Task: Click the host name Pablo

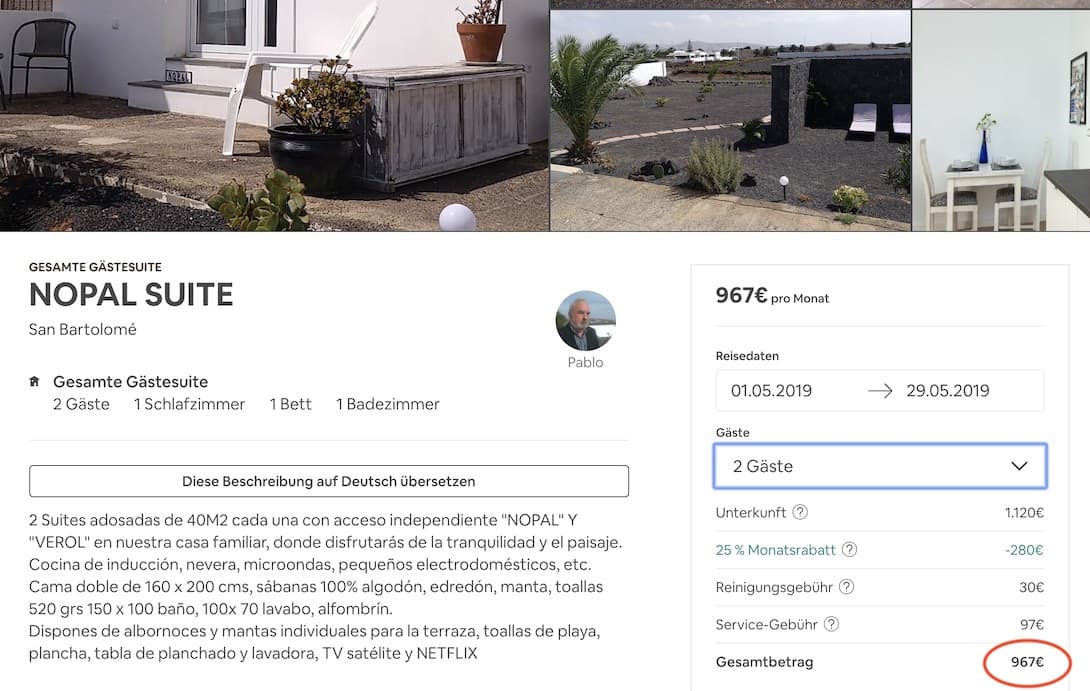Action: [585, 362]
